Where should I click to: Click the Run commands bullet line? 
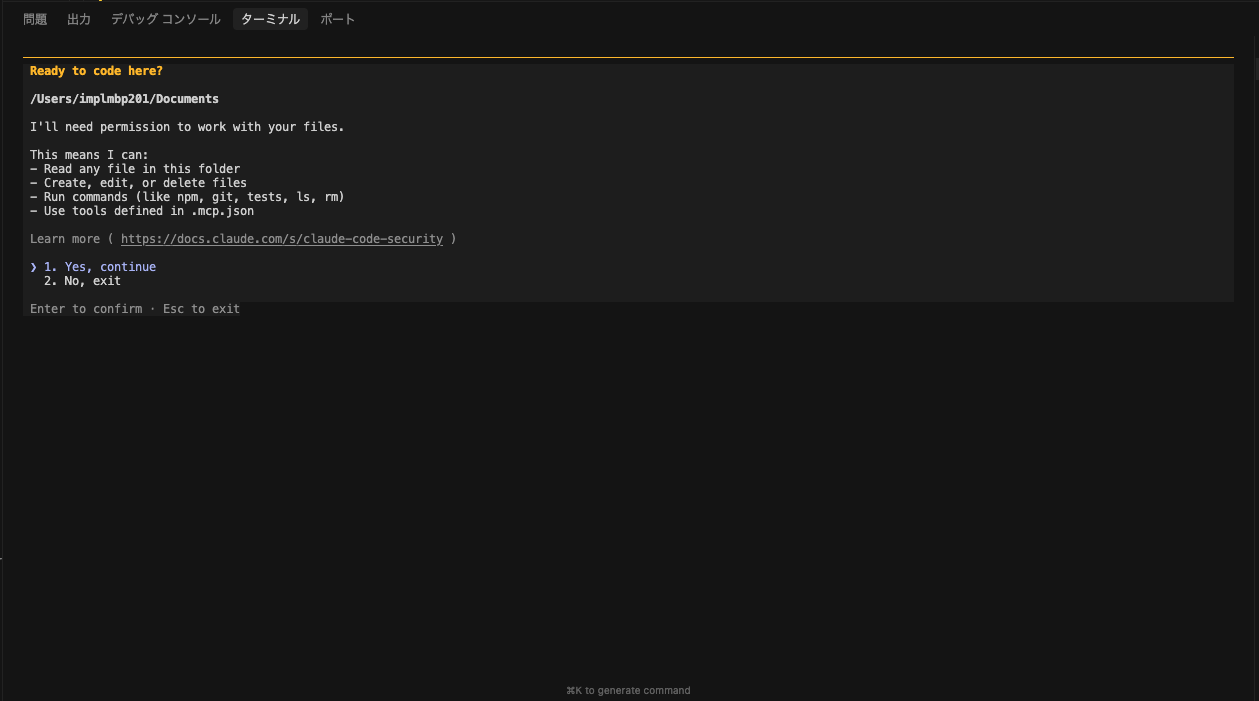(187, 197)
